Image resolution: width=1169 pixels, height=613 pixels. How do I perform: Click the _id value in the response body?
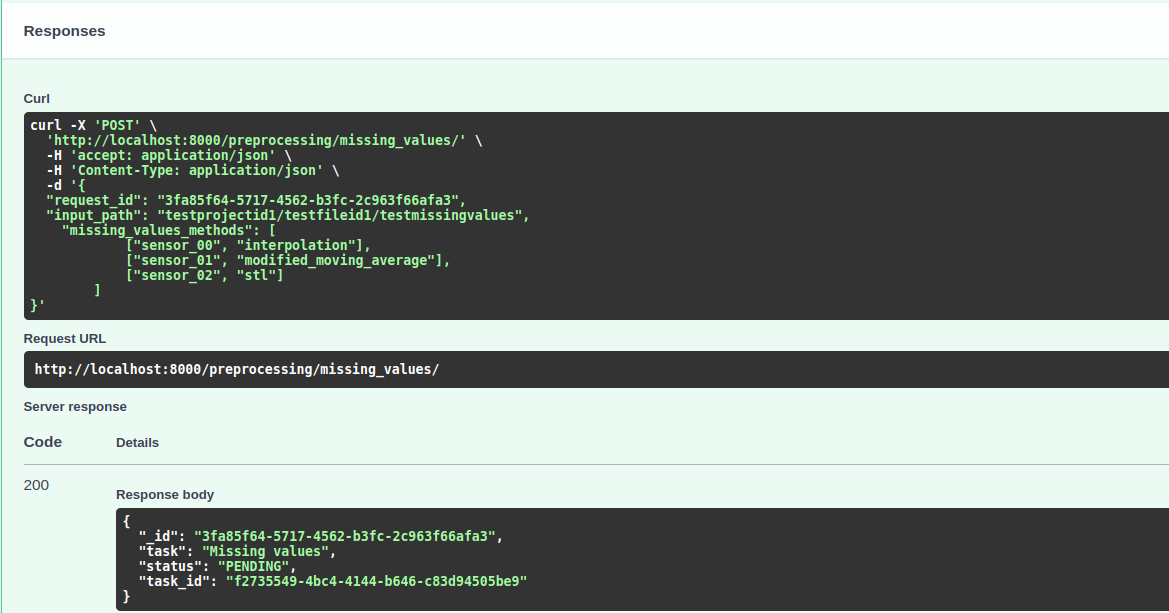(x=345, y=536)
